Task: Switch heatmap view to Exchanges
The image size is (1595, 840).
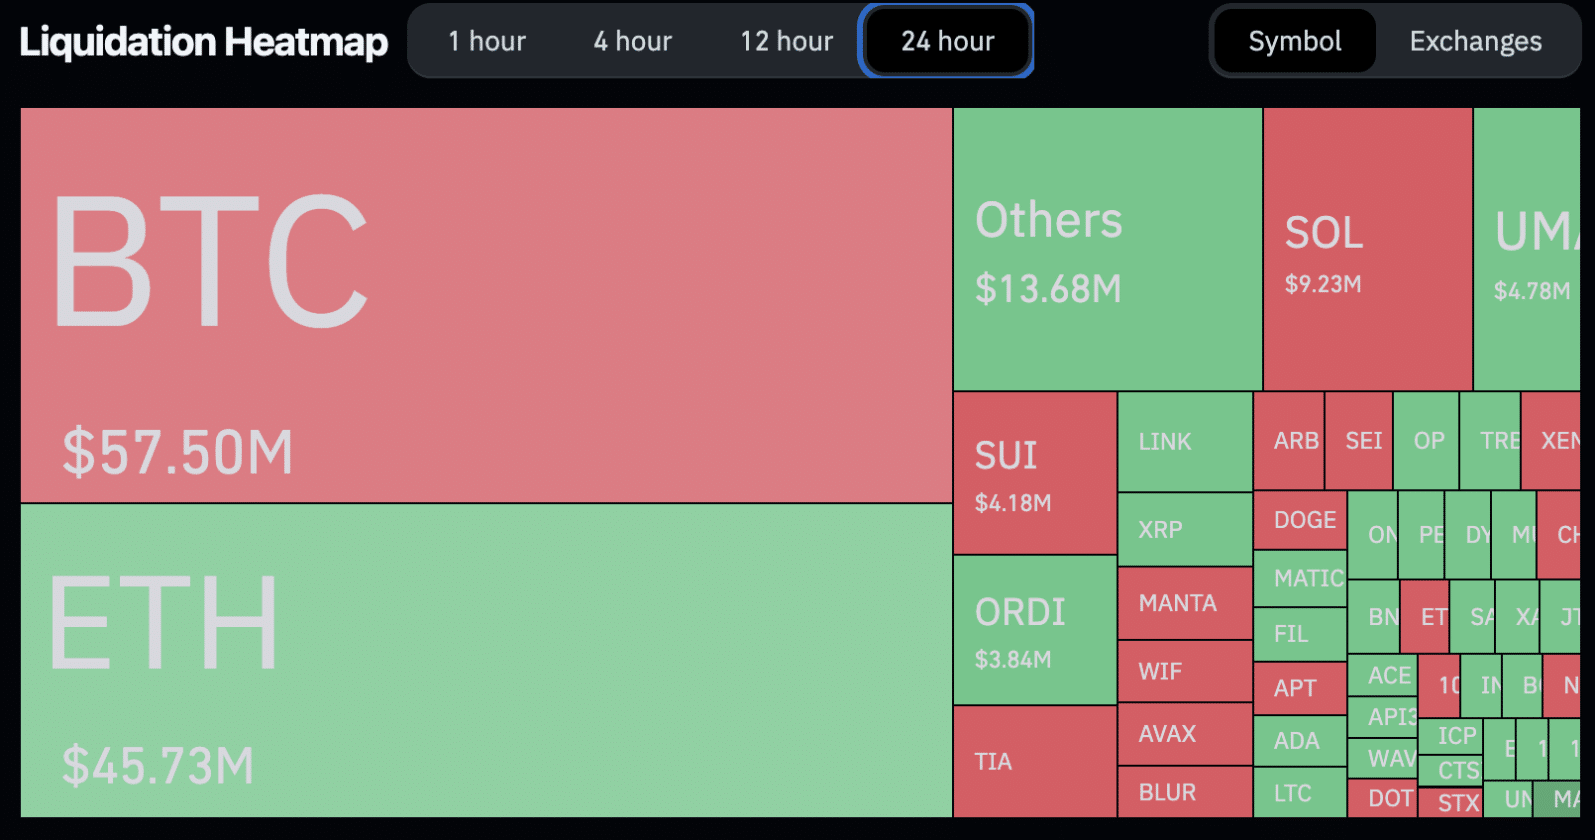Action: tap(1475, 41)
